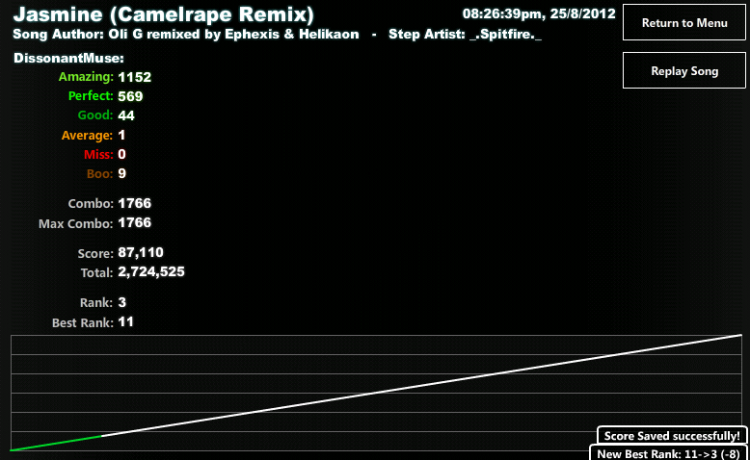Click the Total score 2,724,525
Screen dimensions: 750x460
150,271
